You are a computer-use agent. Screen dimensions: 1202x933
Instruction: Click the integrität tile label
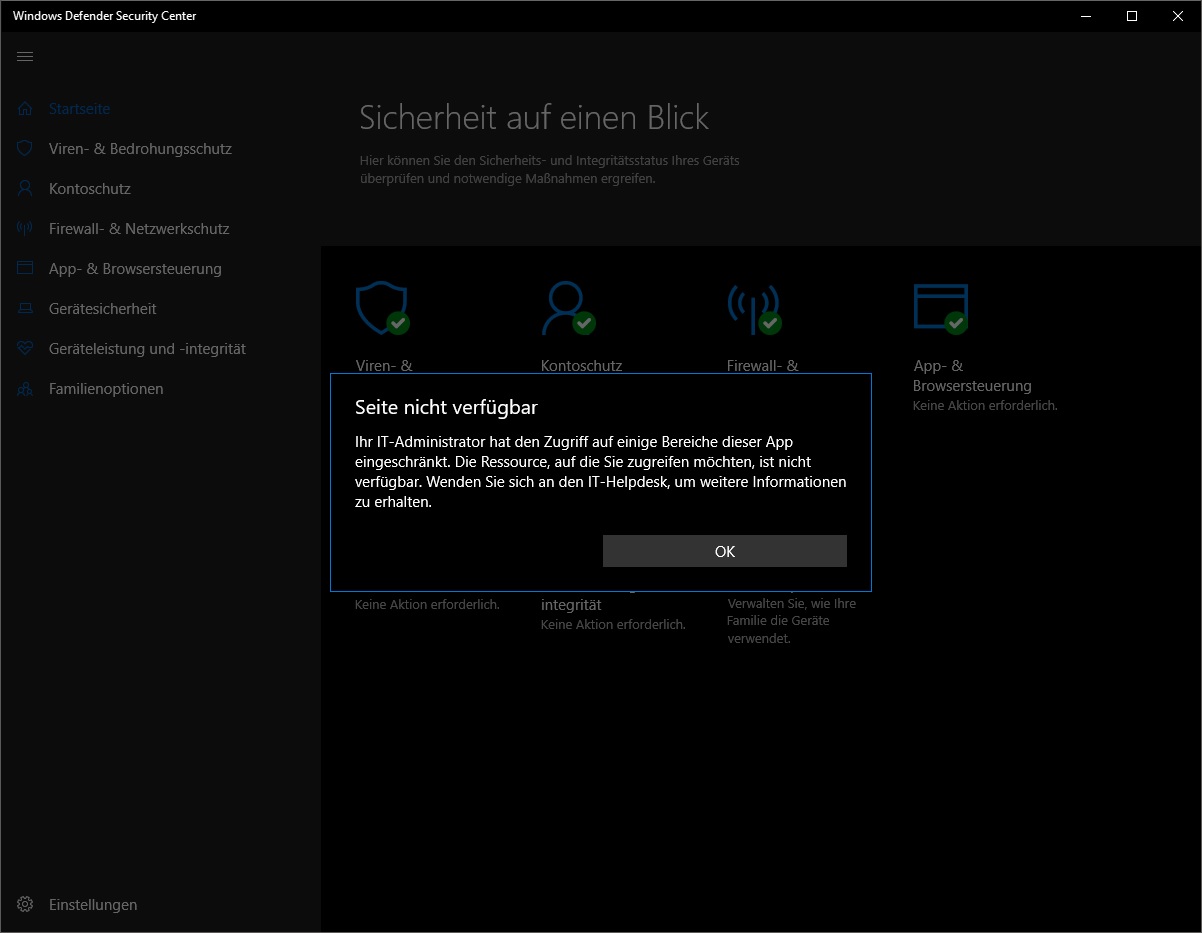(x=571, y=605)
